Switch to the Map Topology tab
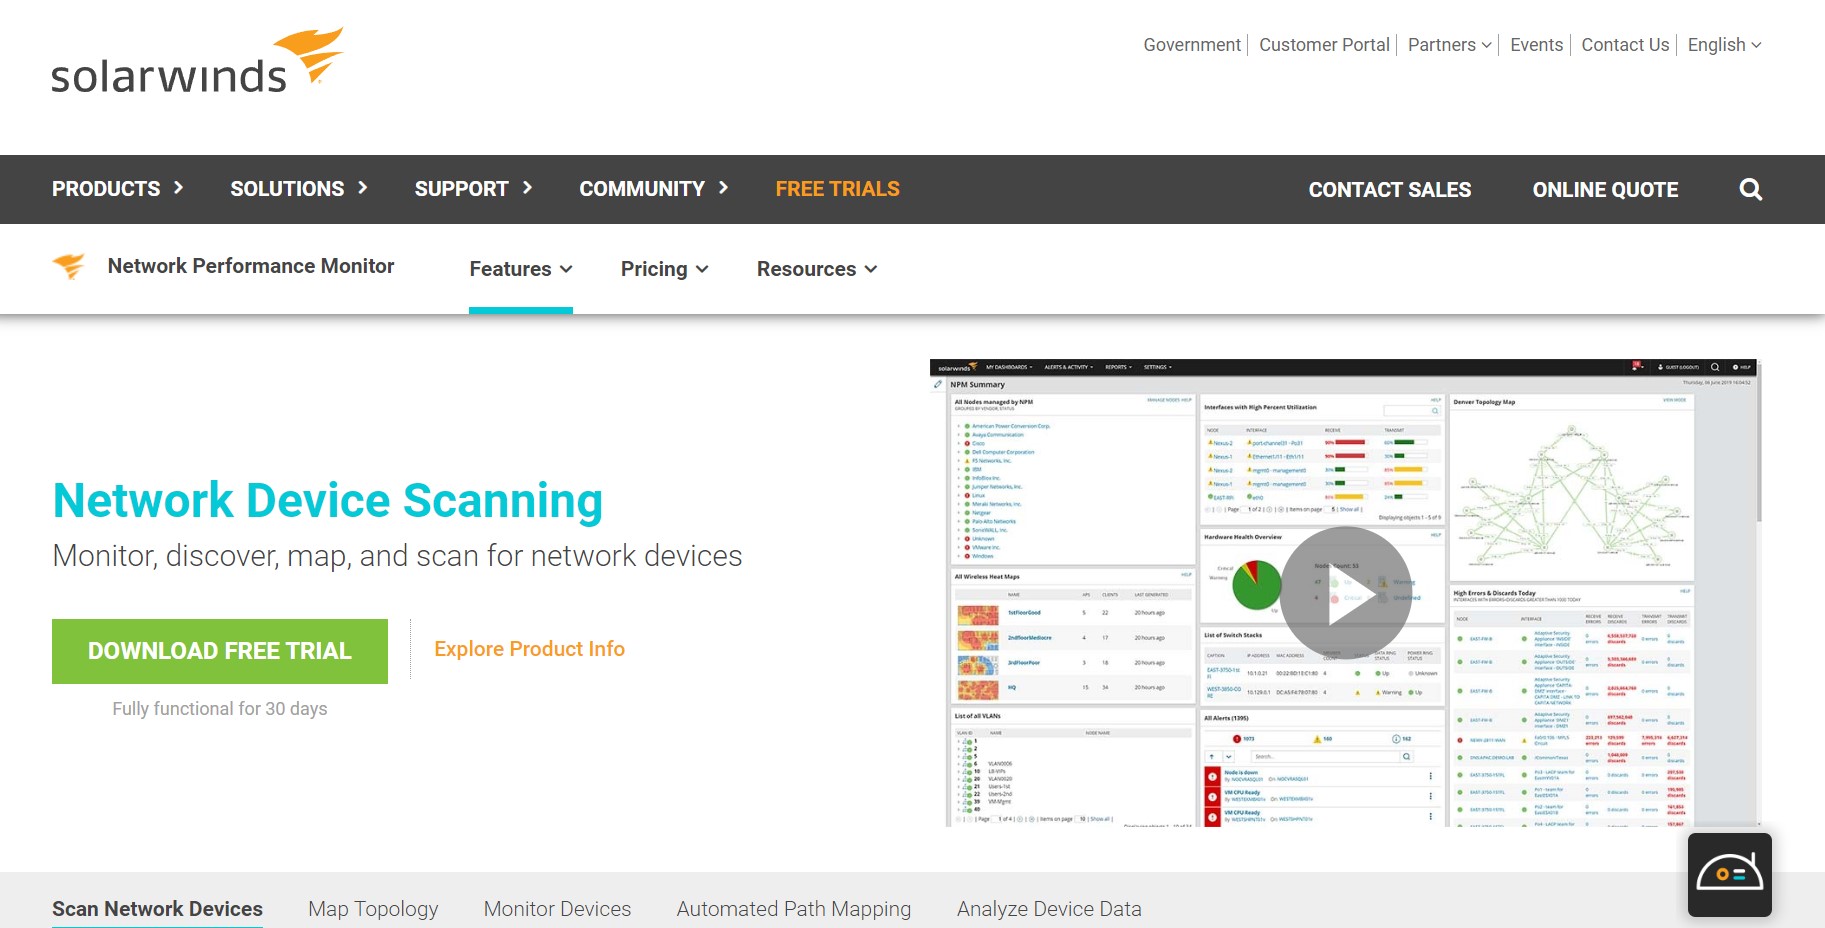Viewport: 1825px width, 928px height. coord(373,909)
